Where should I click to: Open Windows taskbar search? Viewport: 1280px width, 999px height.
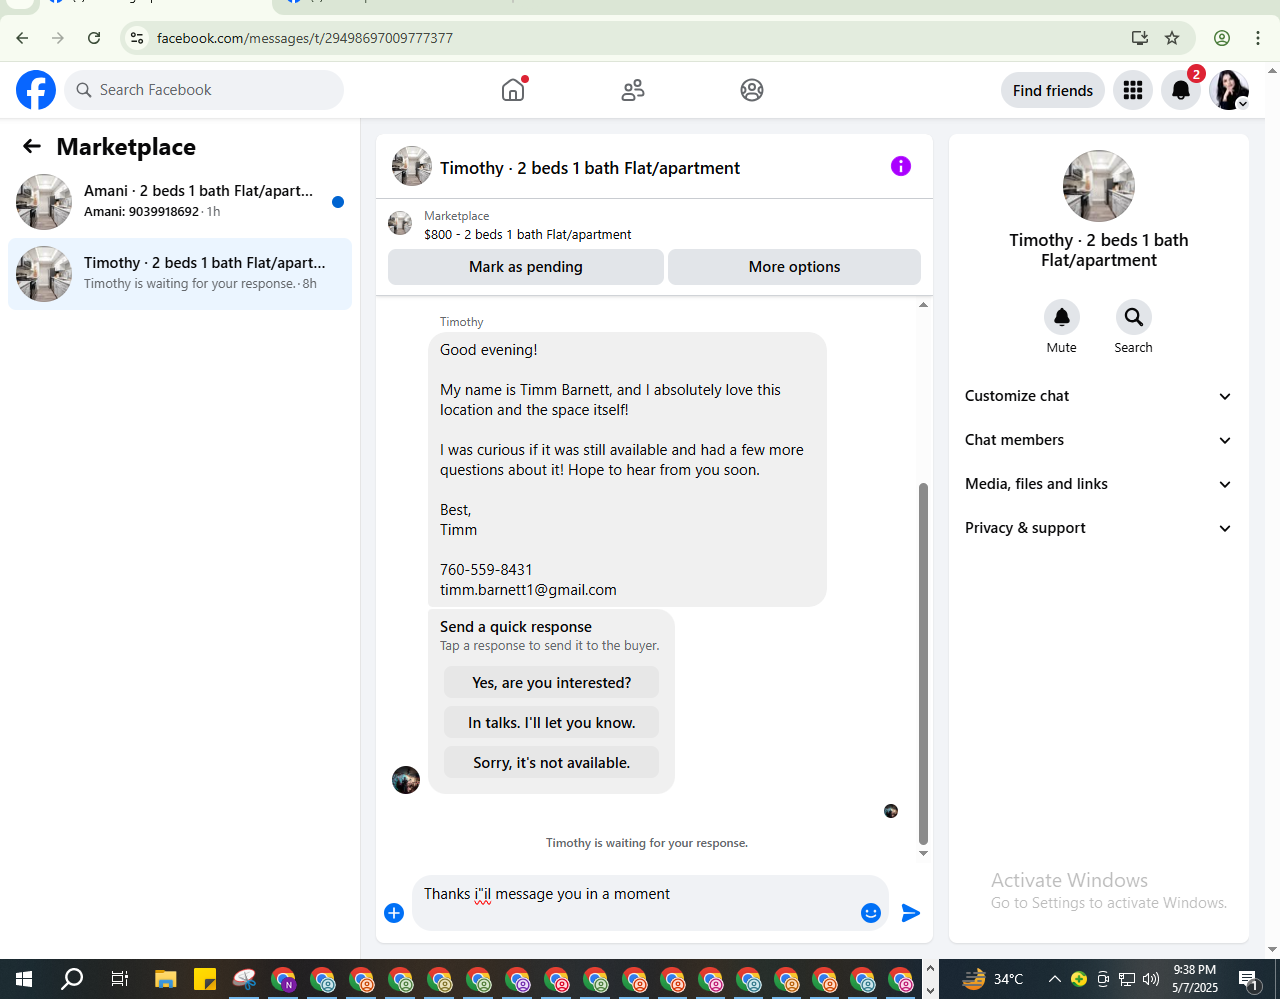pyautogui.click(x=72, y=979)
